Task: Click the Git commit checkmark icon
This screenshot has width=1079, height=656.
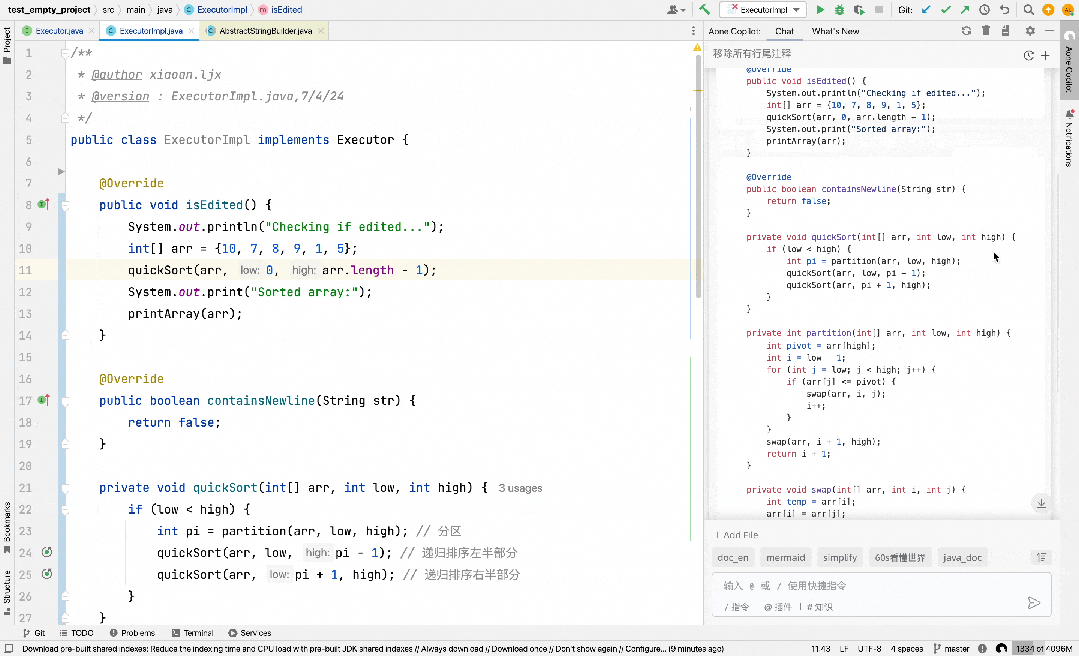Action: click(946, 10)
